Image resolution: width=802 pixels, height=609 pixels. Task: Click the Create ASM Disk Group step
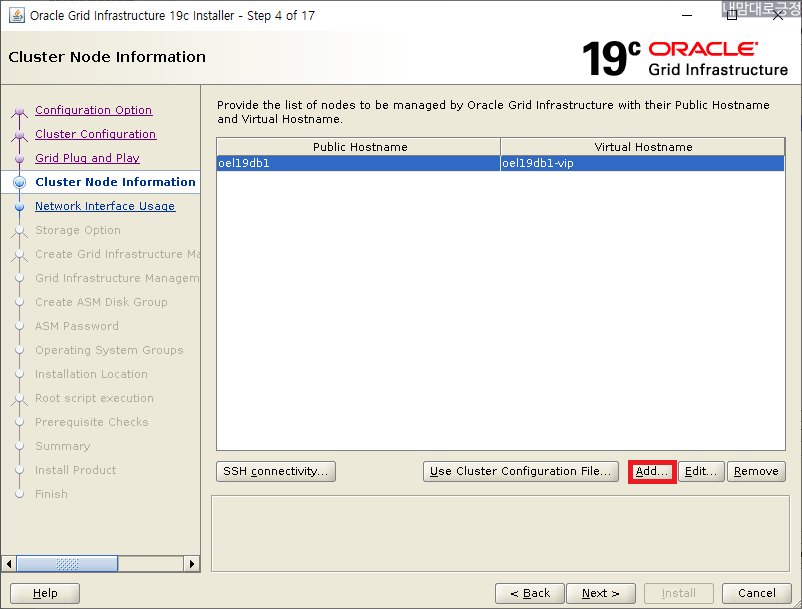pos(101,302)
